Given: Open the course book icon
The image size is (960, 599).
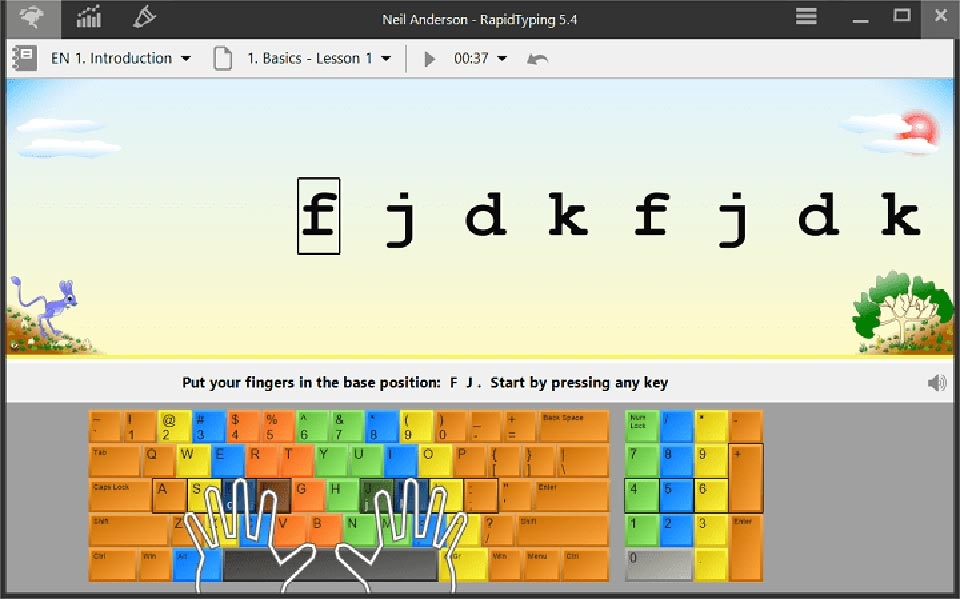Looking at the screenshot, I should click(22, 58).
